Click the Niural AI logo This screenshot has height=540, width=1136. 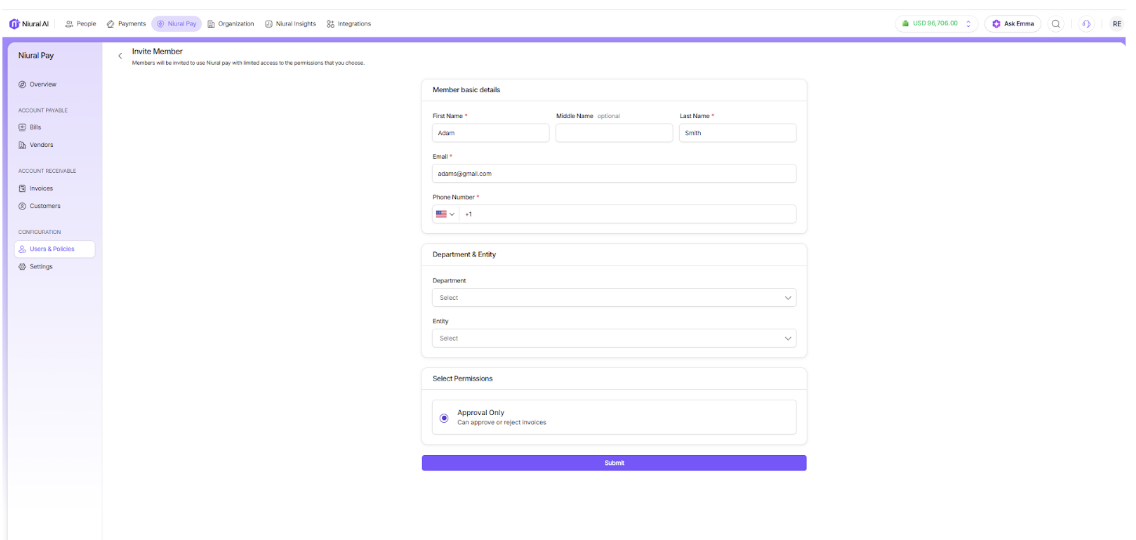click(29, 24)
